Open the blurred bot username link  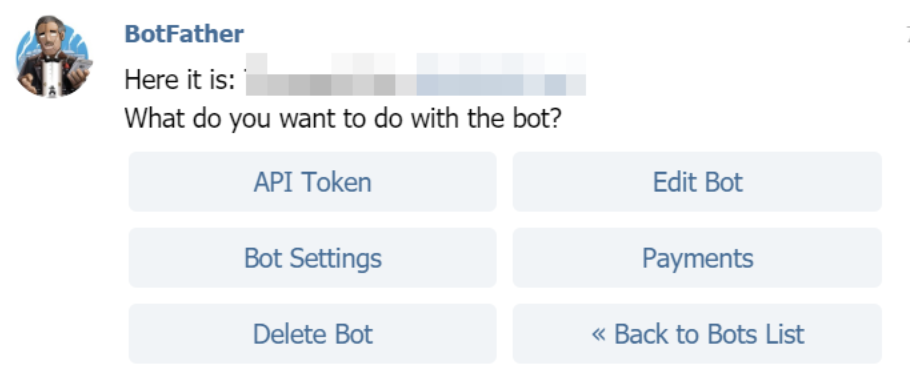(x=416, y=74)
